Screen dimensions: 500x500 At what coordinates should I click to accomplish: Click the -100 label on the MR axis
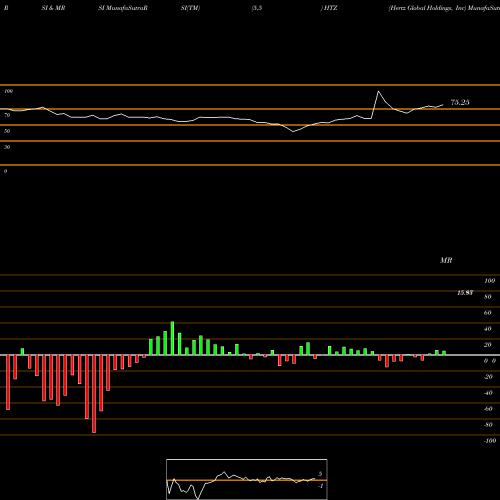coord(490,441)
